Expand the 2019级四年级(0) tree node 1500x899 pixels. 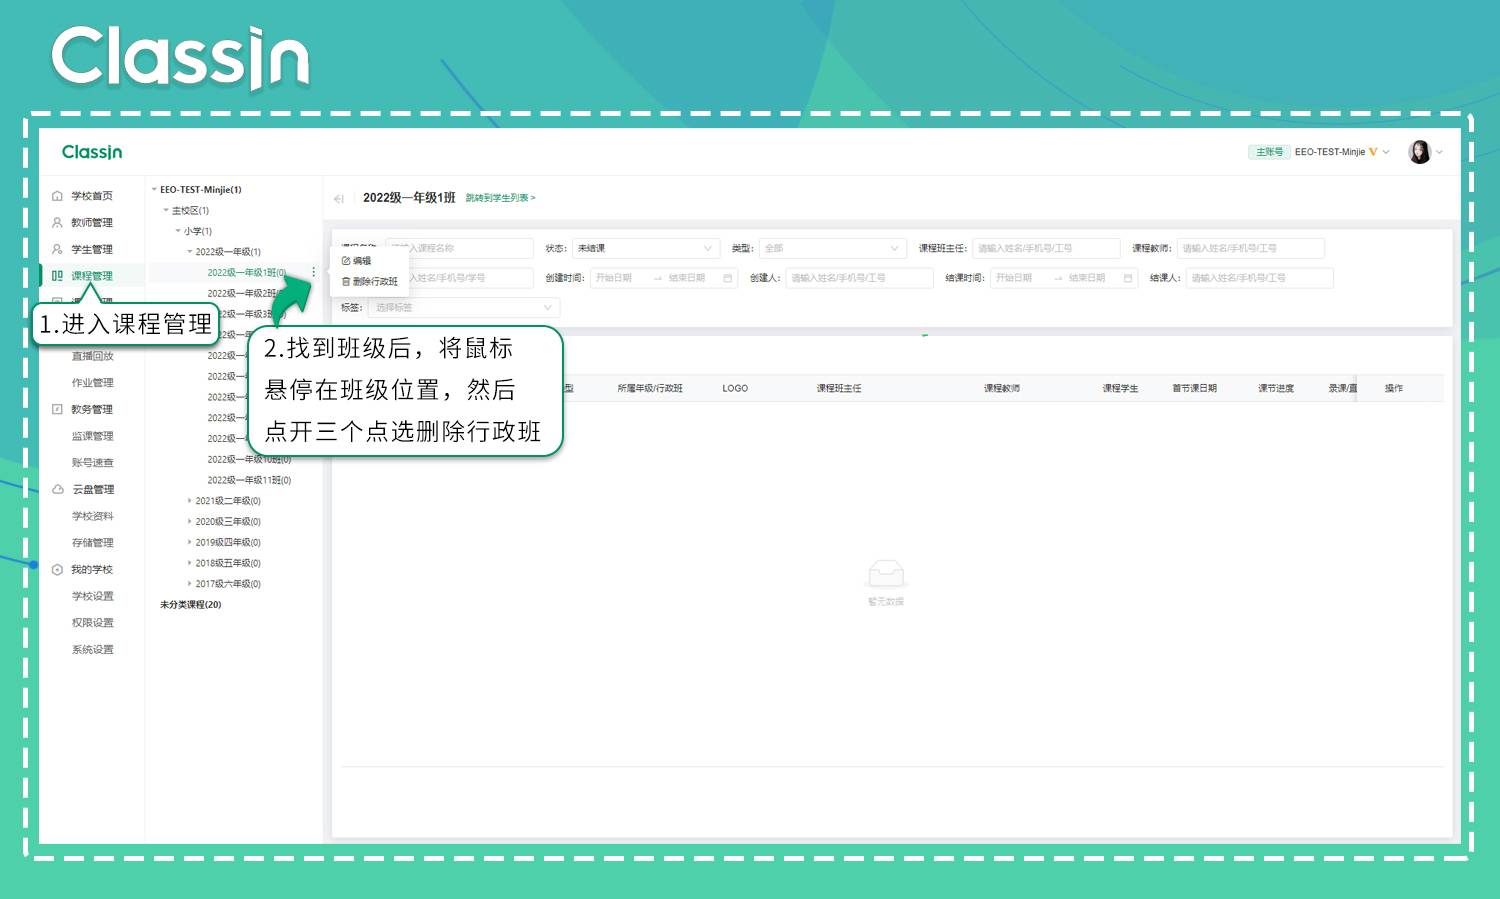pos(190,542)
